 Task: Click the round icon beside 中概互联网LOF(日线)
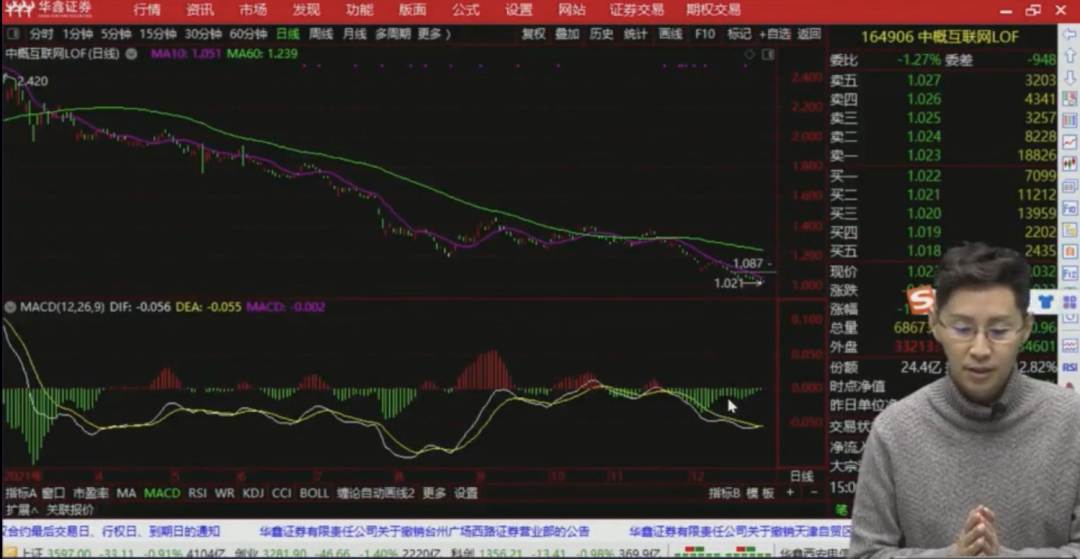click(131, 54)
